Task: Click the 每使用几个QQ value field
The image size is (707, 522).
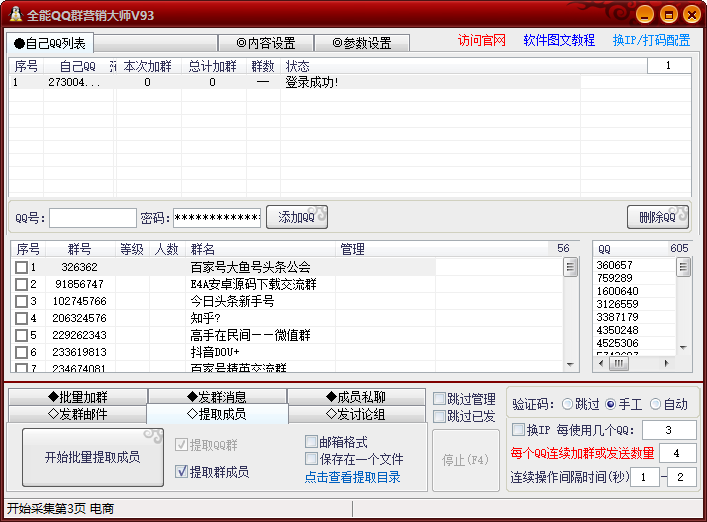Action: [669, 430]
